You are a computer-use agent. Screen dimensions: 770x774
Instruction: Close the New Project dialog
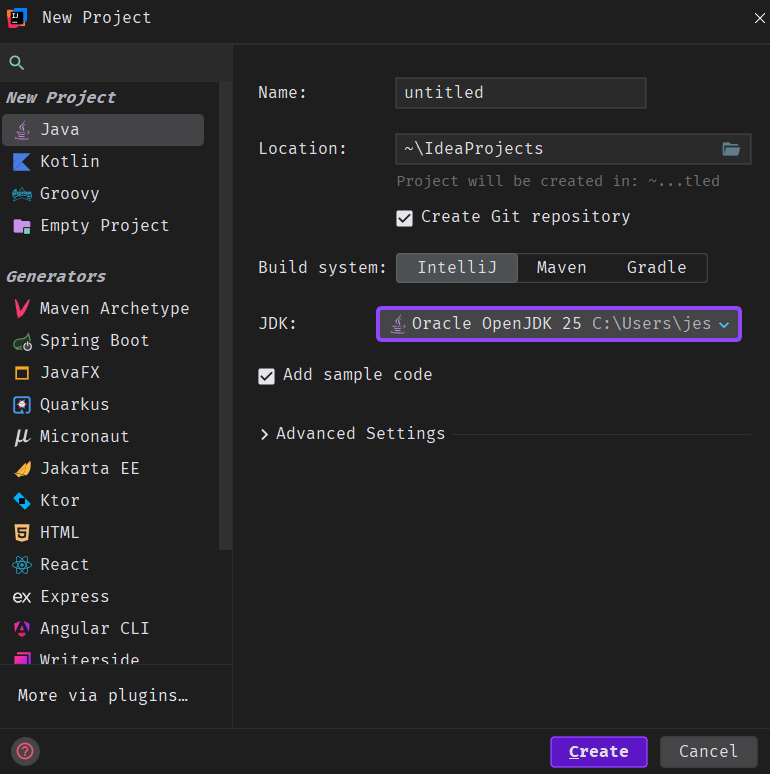point(759,18)
